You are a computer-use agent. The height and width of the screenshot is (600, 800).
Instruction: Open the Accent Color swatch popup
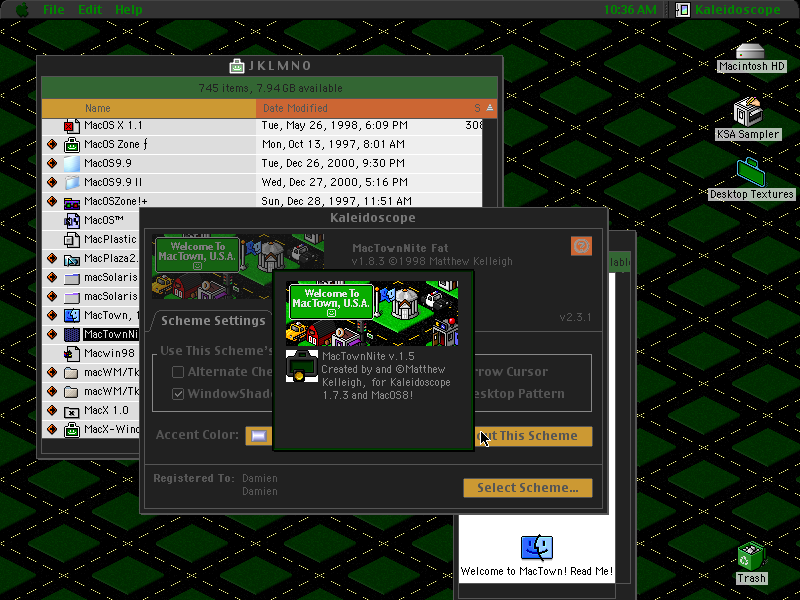[x=259, y=436]
